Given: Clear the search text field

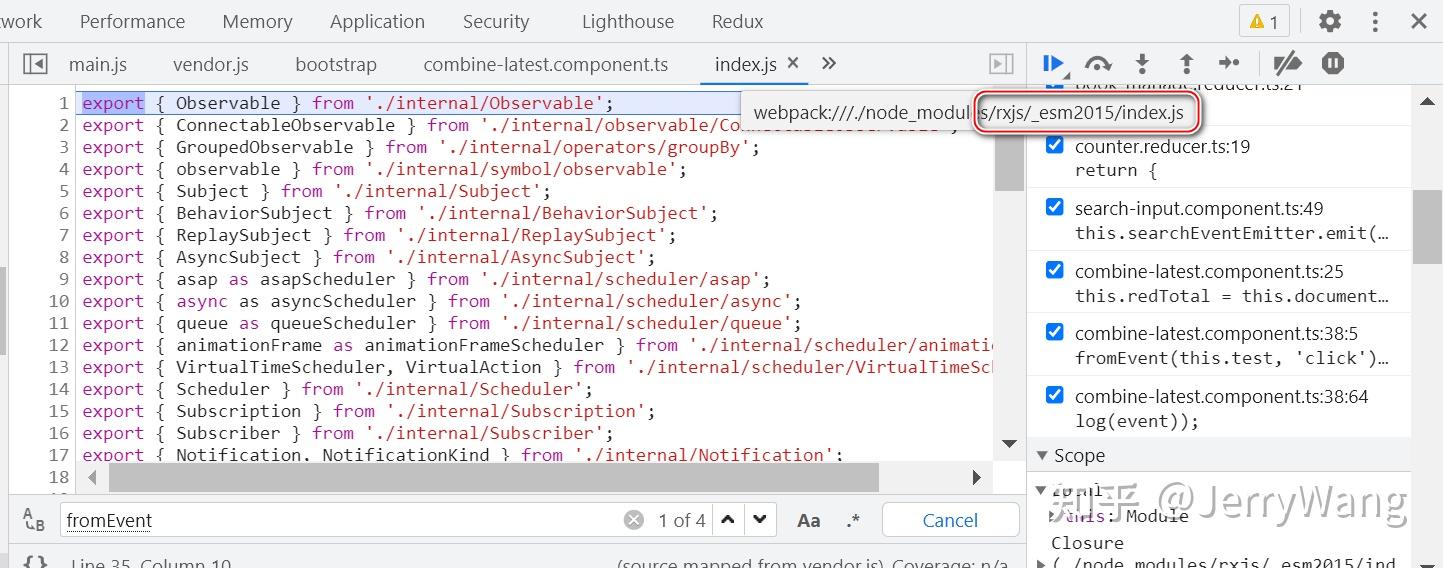Looking at the screenshot, I should [634, 520].
